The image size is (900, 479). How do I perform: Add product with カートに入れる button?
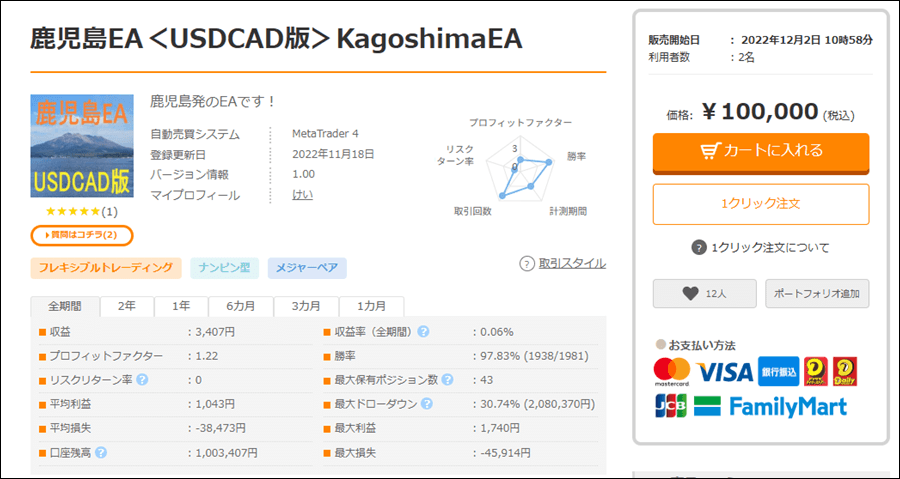pyautogui.click(x=761, y=153)
